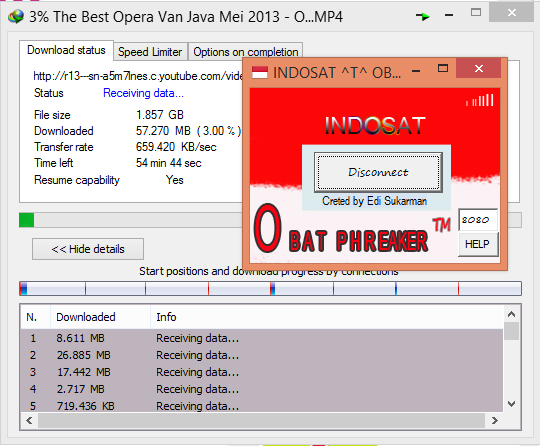Click the Disconnect button
Screen dimensions: 540x446
(x=378, y=172)
